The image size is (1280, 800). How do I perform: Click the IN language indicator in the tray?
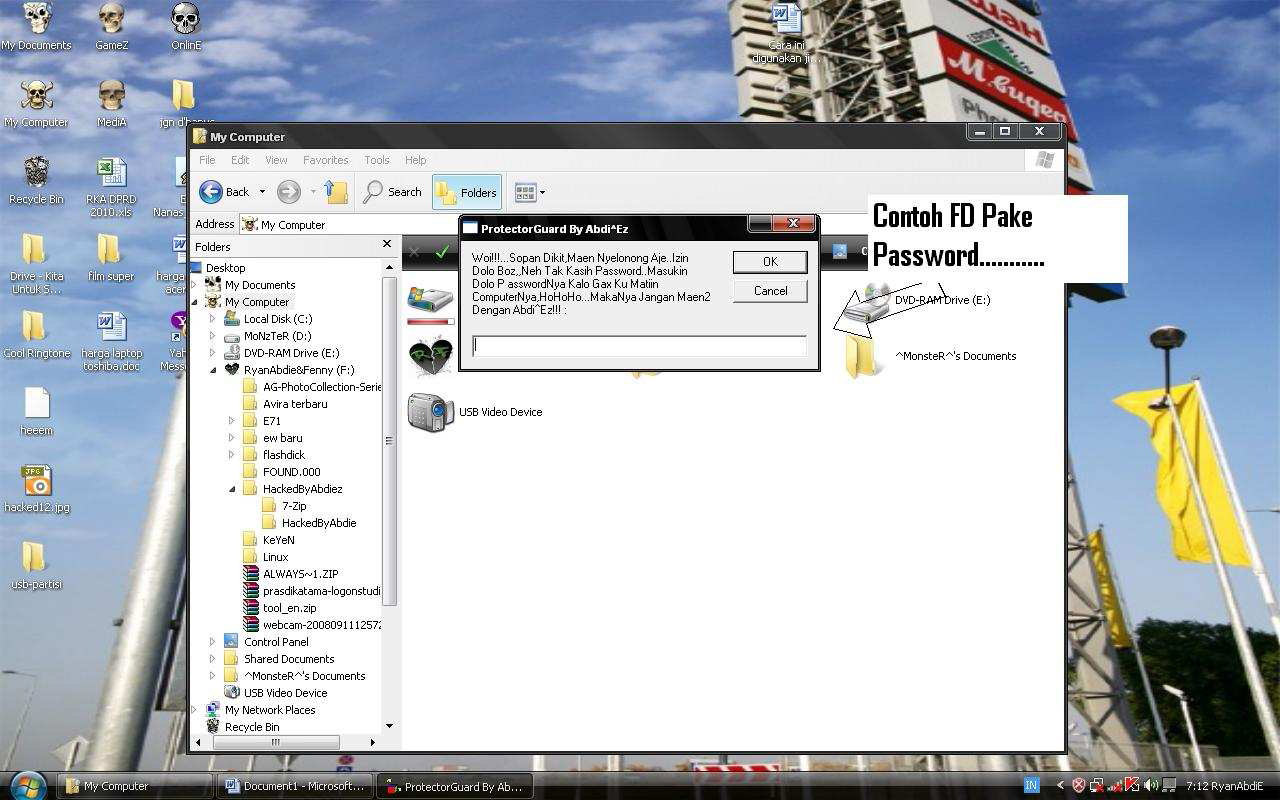point(1032,786)
